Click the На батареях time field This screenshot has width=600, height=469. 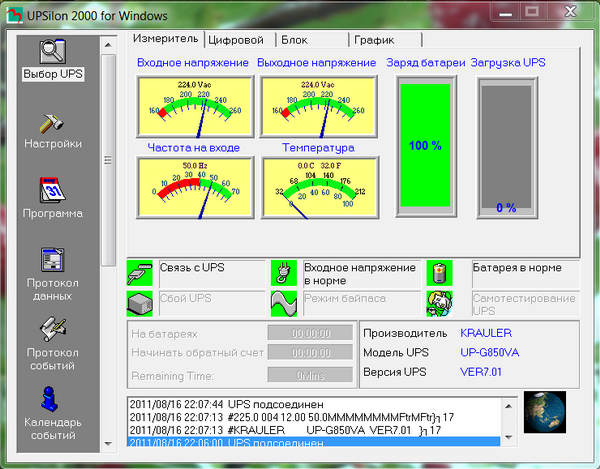(x=310, y=333)
